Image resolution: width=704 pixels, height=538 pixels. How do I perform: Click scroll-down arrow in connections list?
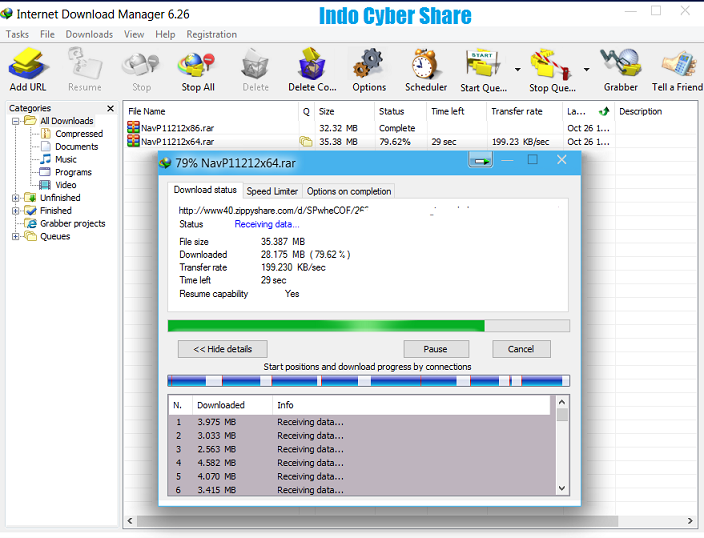tap(562, 488)
